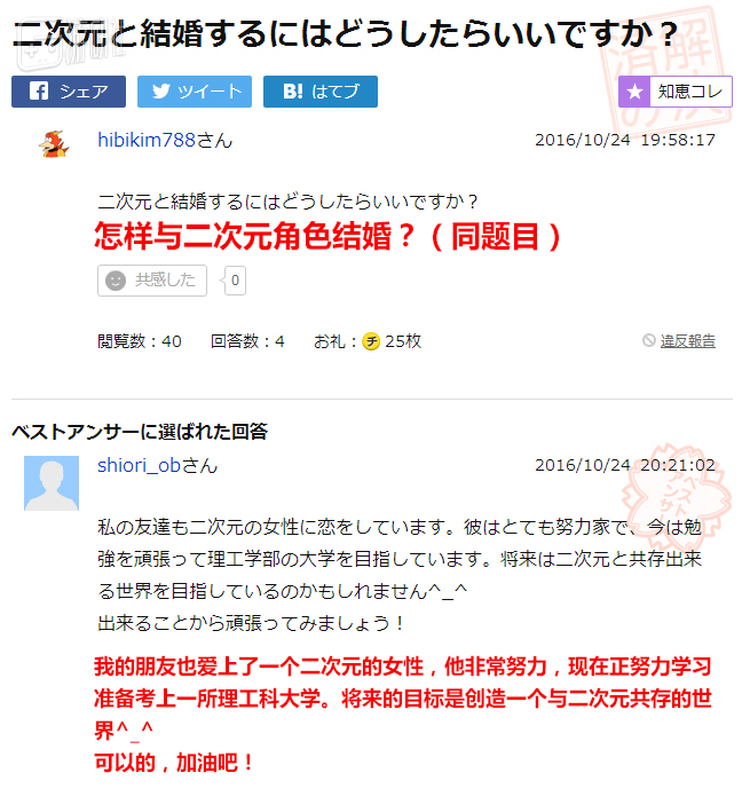
Task: Click the empathy count bubble showing 0
Action: click(235, 281)
